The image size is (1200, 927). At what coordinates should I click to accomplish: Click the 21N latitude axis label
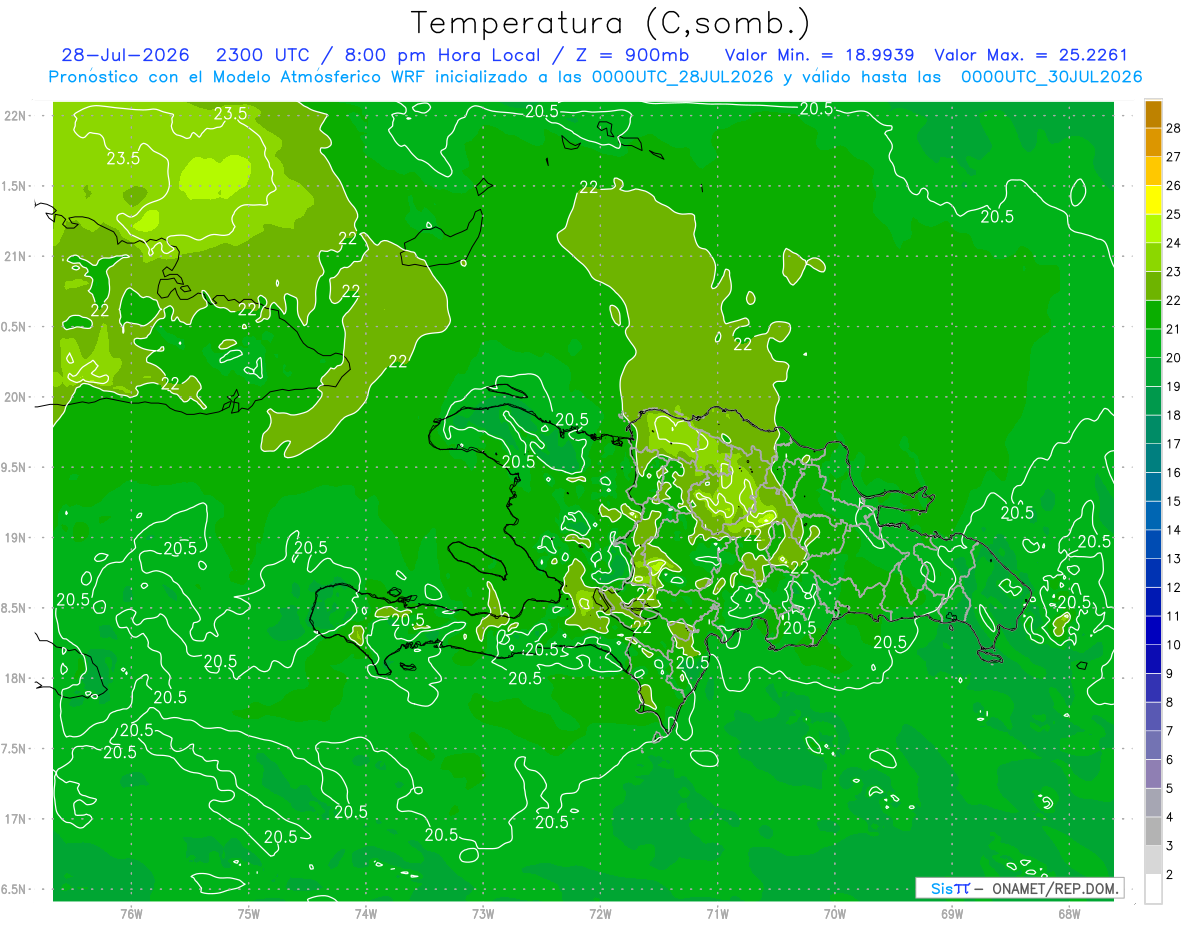click(14, 257)
